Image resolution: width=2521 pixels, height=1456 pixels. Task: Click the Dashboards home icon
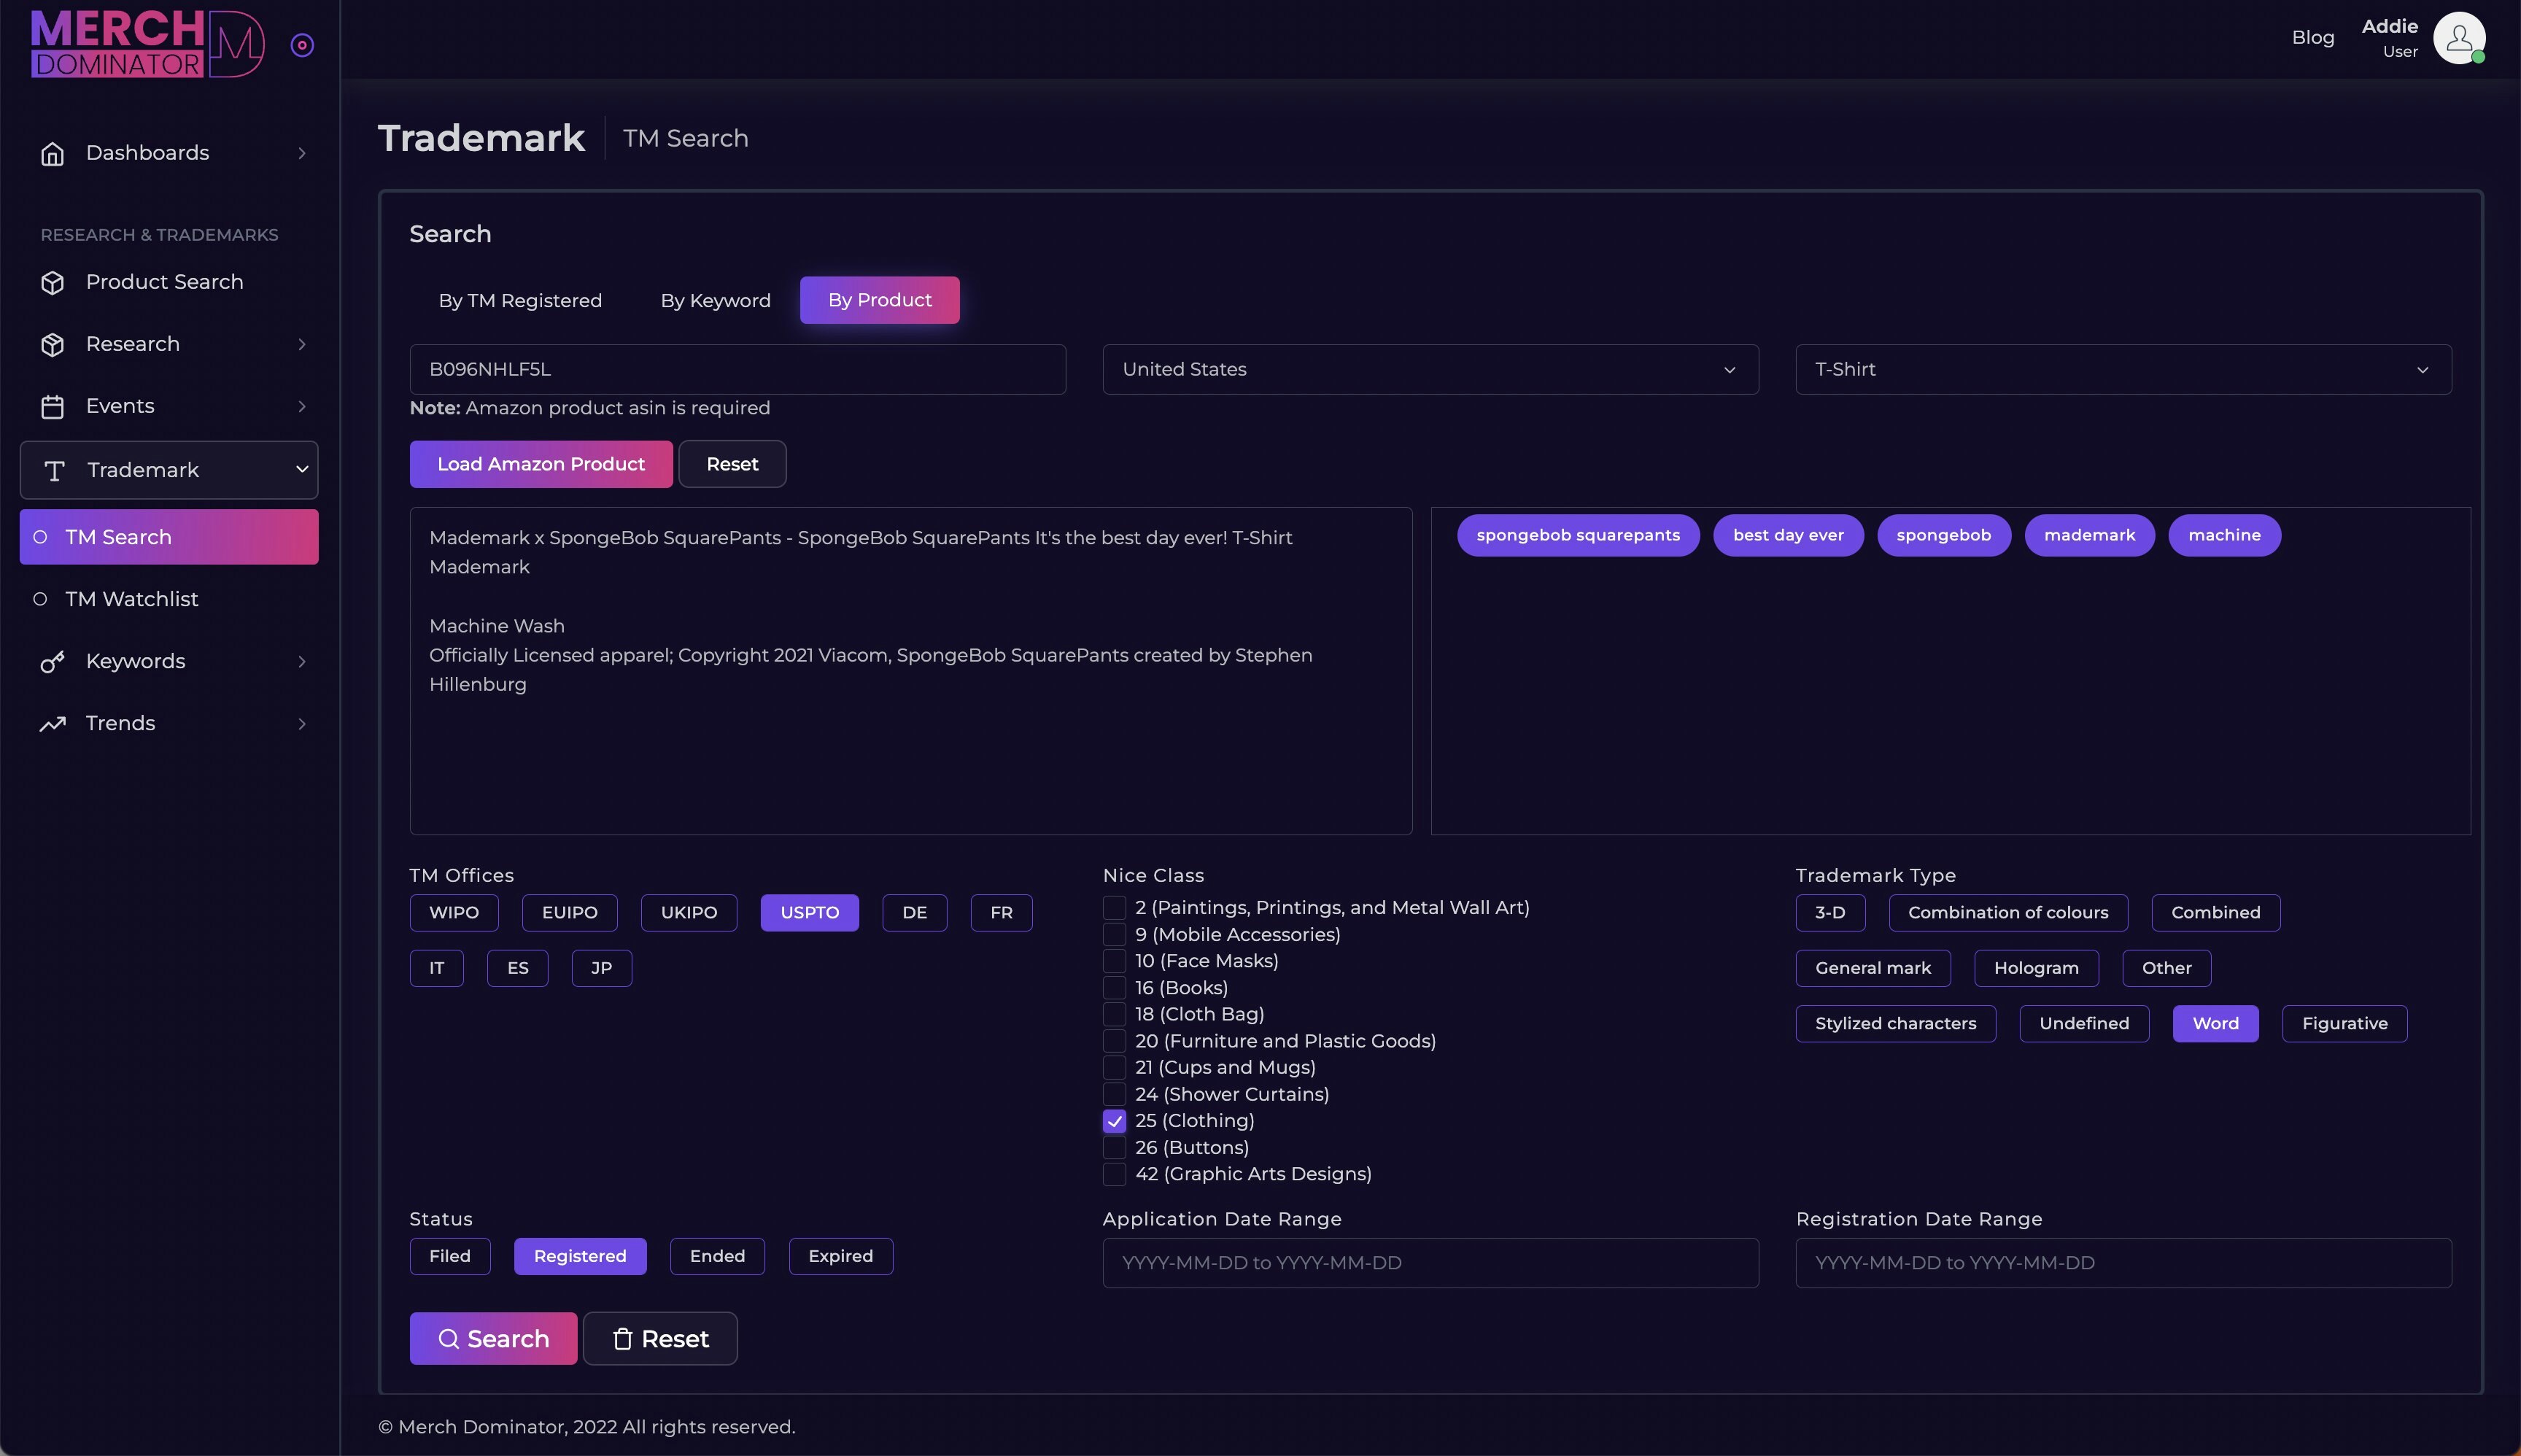(53, 153)
